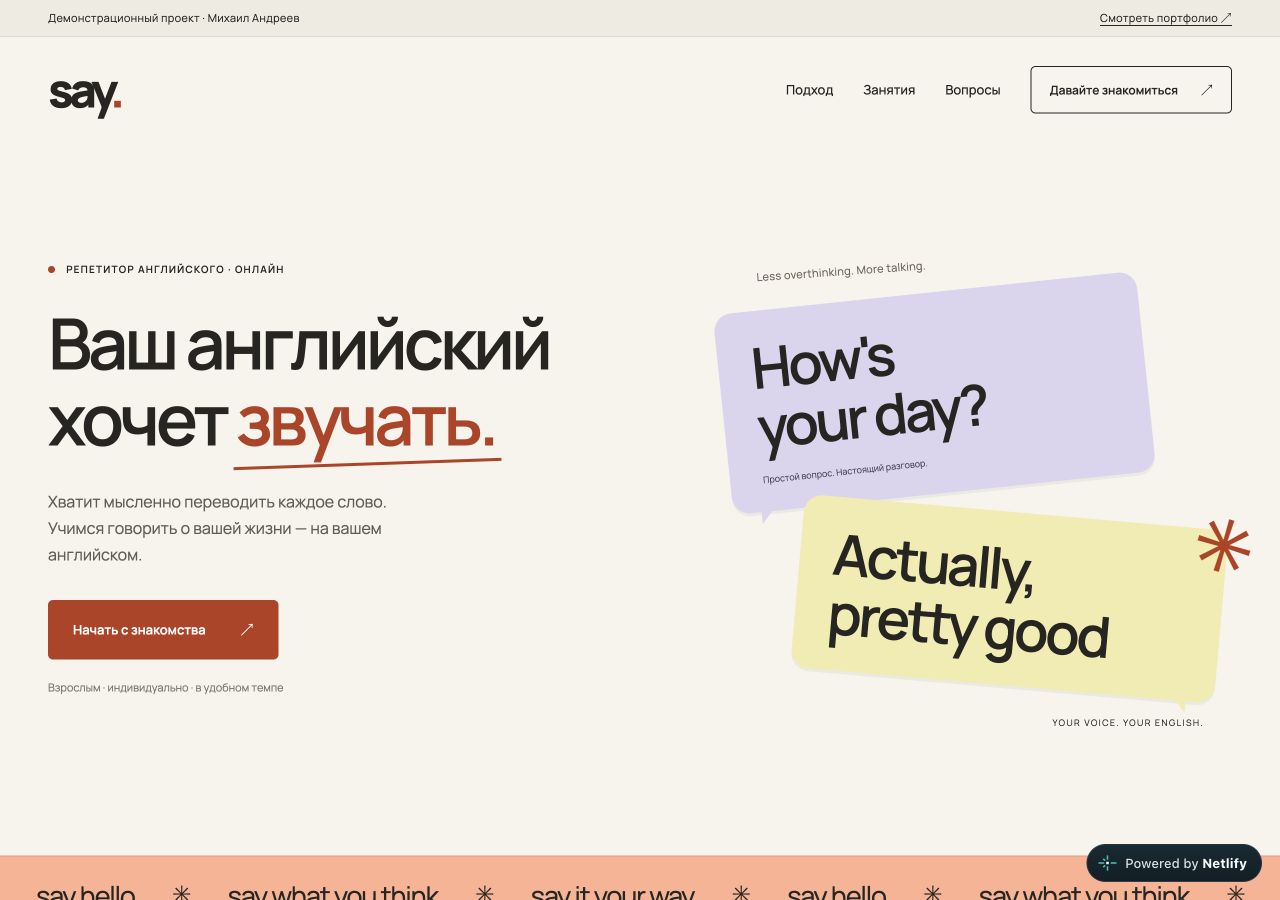Click the Netlify logo icon in badge
This screenshot has height=900, width=1280.
tap(1107, 863)
